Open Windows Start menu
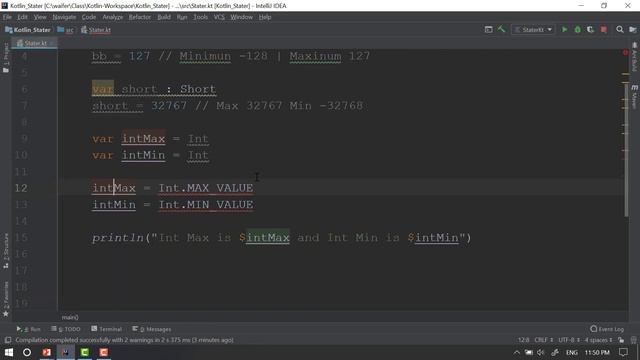This screenshot has width=640, height=360. click(9, 352)
